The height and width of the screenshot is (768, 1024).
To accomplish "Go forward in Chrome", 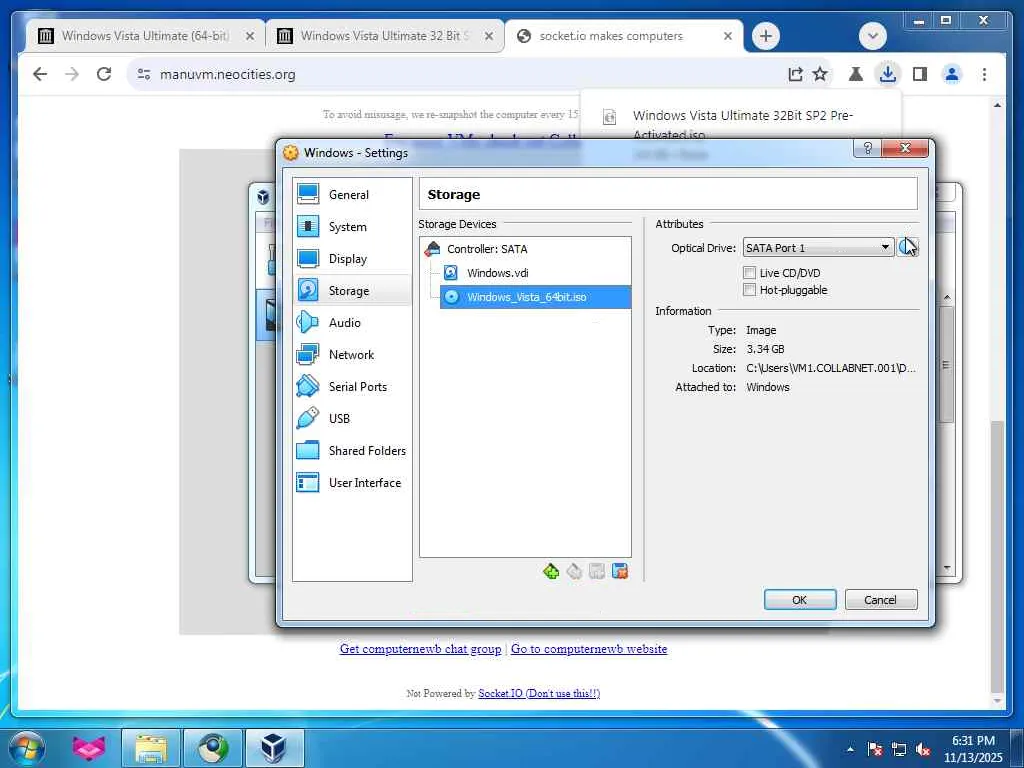I will 72,74.
